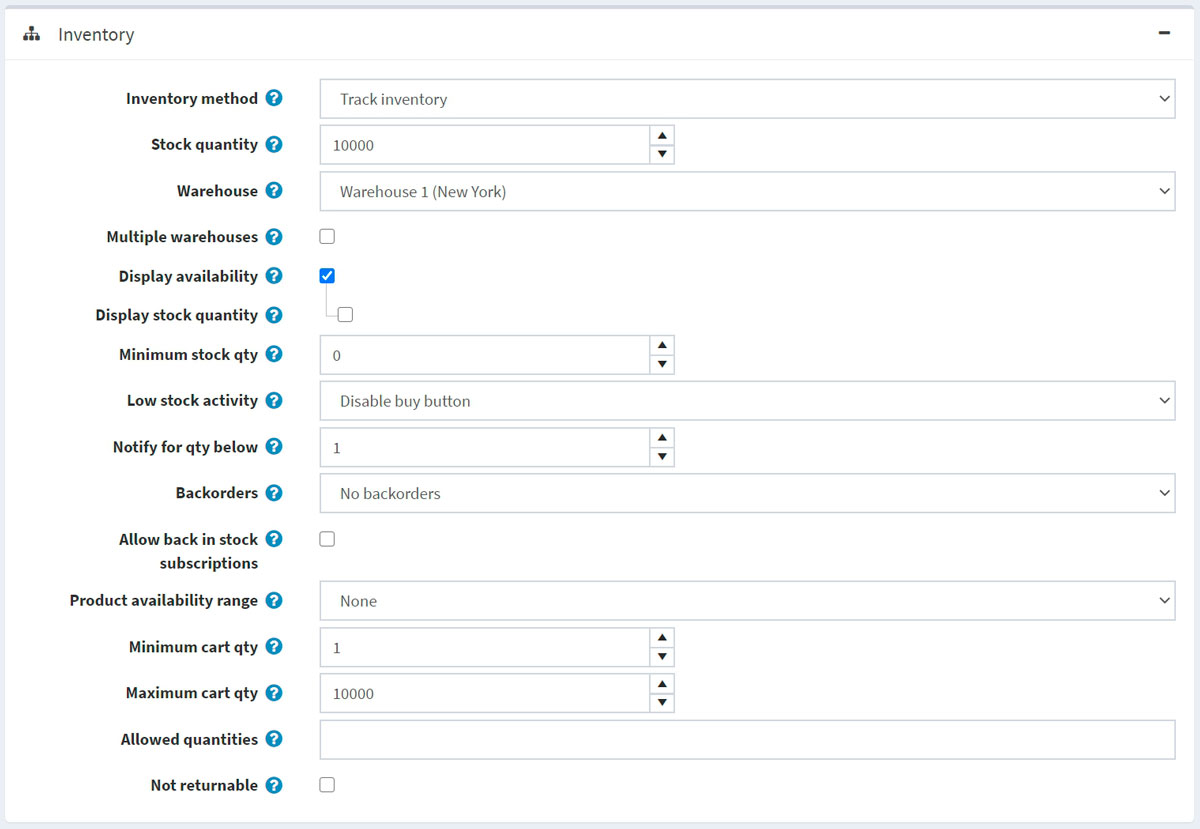Click the Backorders help icon
This screenshot has width=1200, height=829.
click(x=274, y=493)
